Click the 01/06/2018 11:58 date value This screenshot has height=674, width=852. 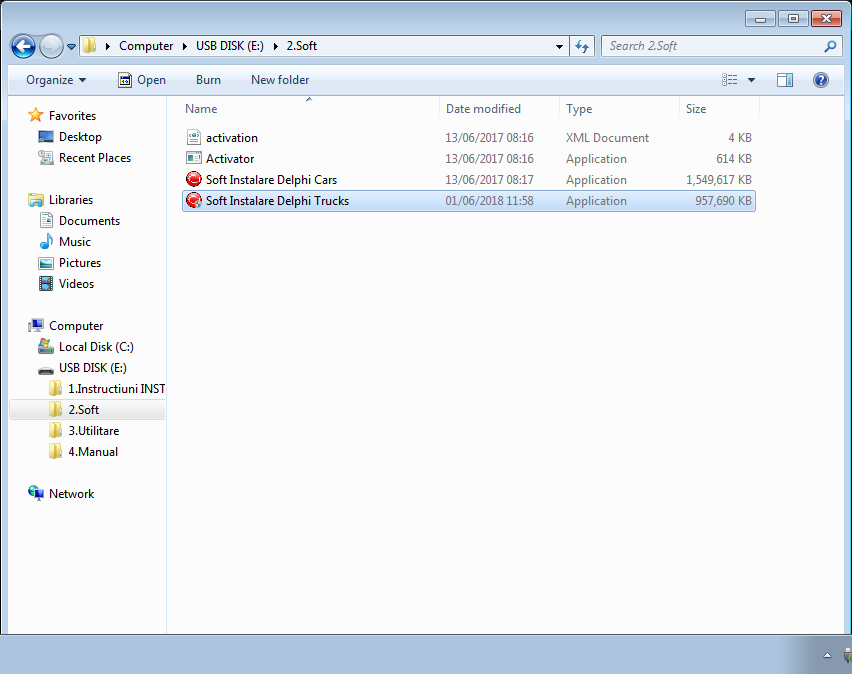coord(489,201)
